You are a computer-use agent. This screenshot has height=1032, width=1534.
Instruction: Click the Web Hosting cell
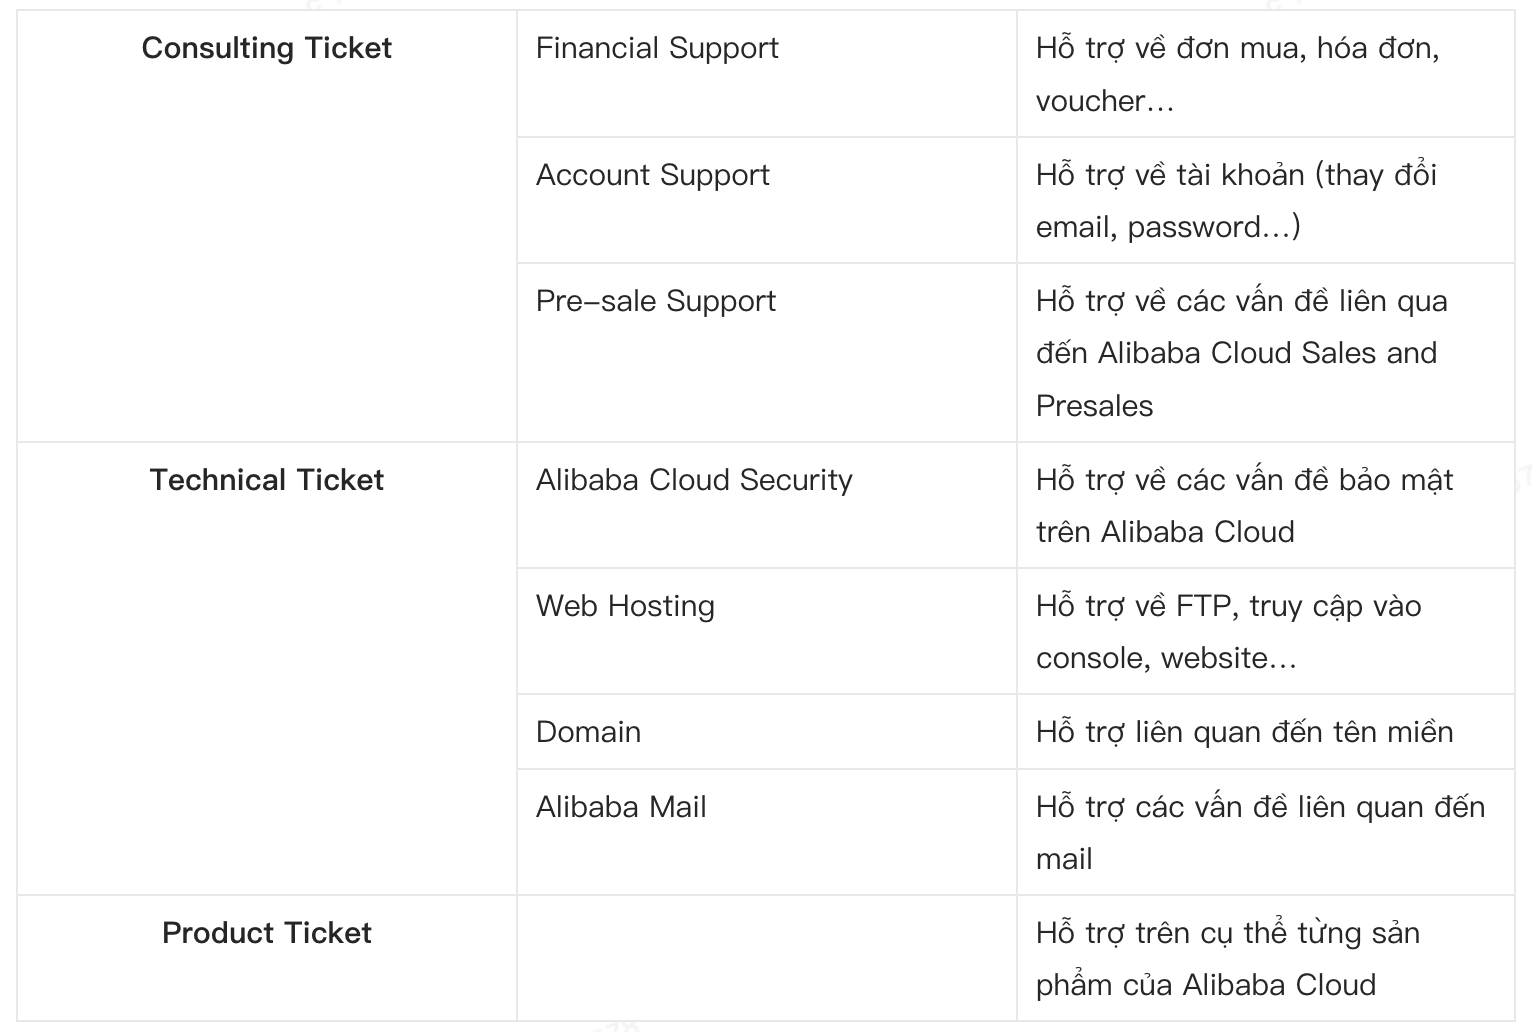[625, 606]
